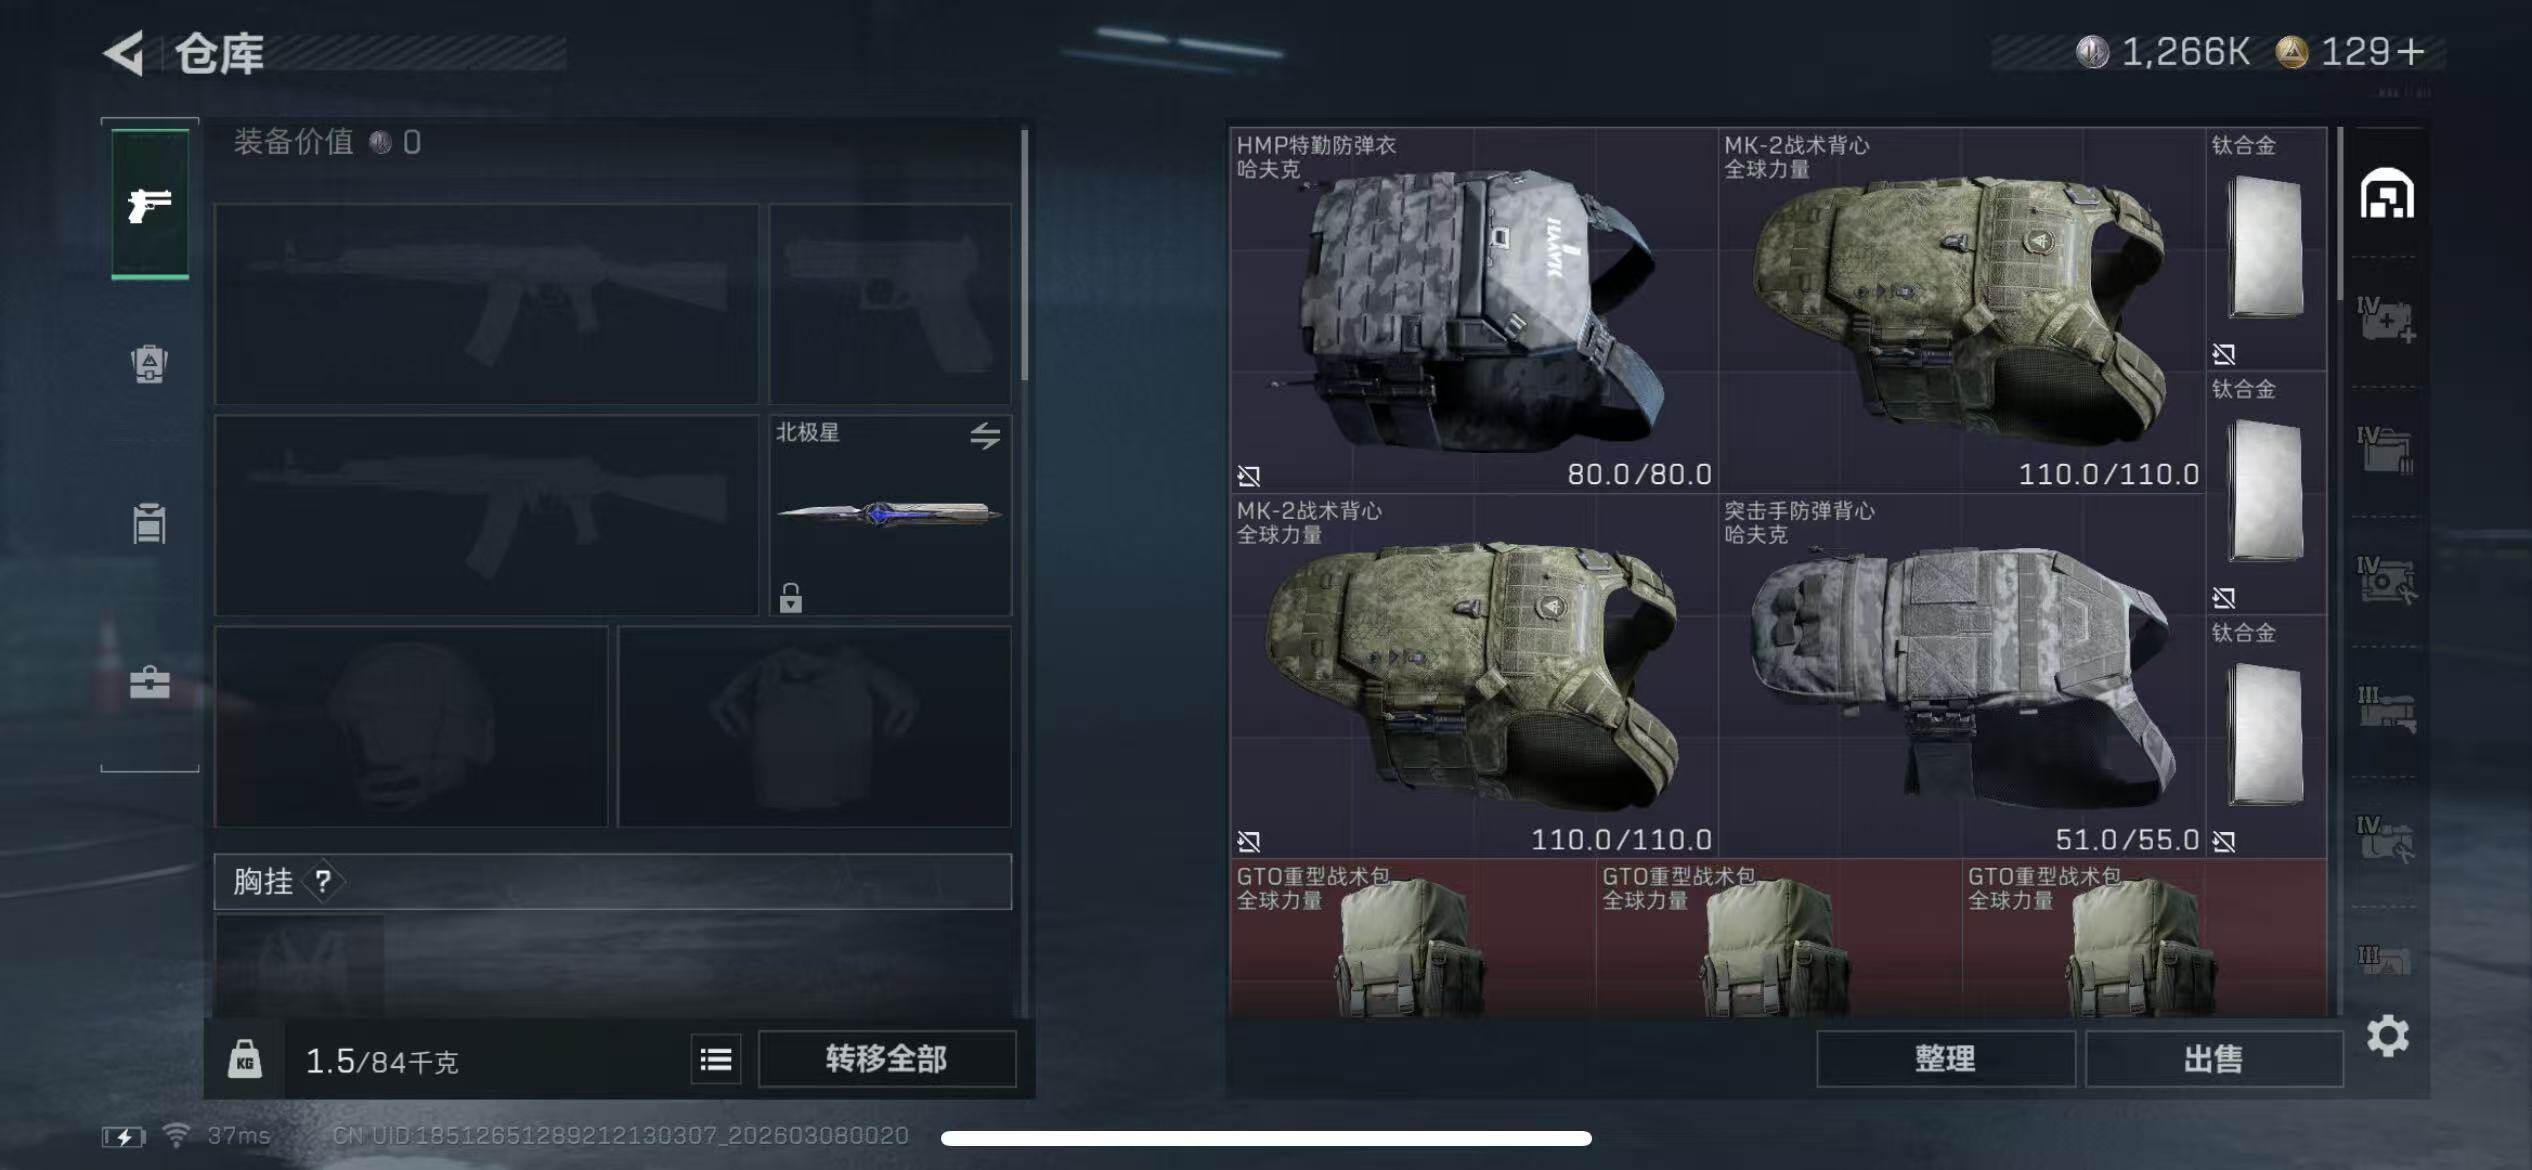This screenshot has height=1170, width=2532.
Task: Click the 整理 sort button
Action: tap(1945, 1059)
